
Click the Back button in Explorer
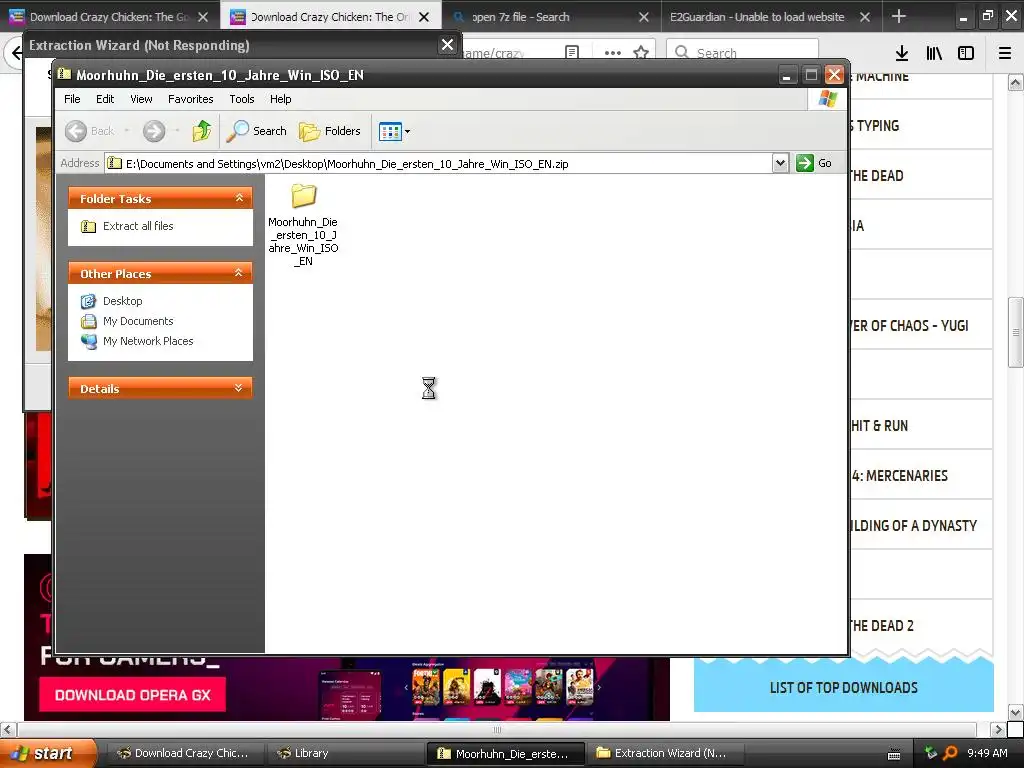[x=90, y=131]
